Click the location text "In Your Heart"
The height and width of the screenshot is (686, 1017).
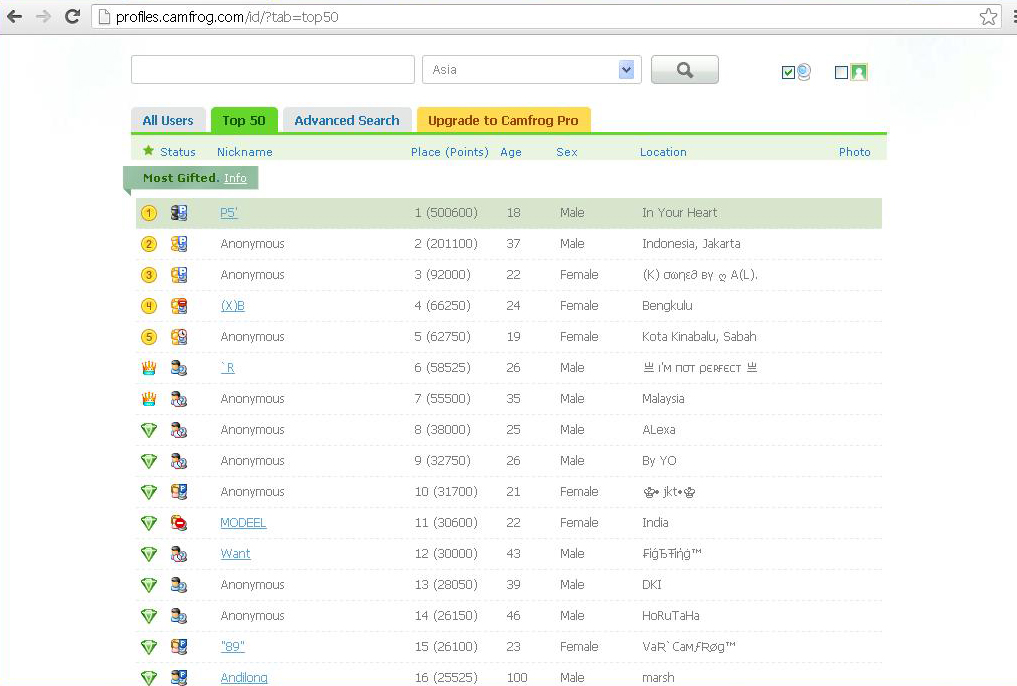680,213
